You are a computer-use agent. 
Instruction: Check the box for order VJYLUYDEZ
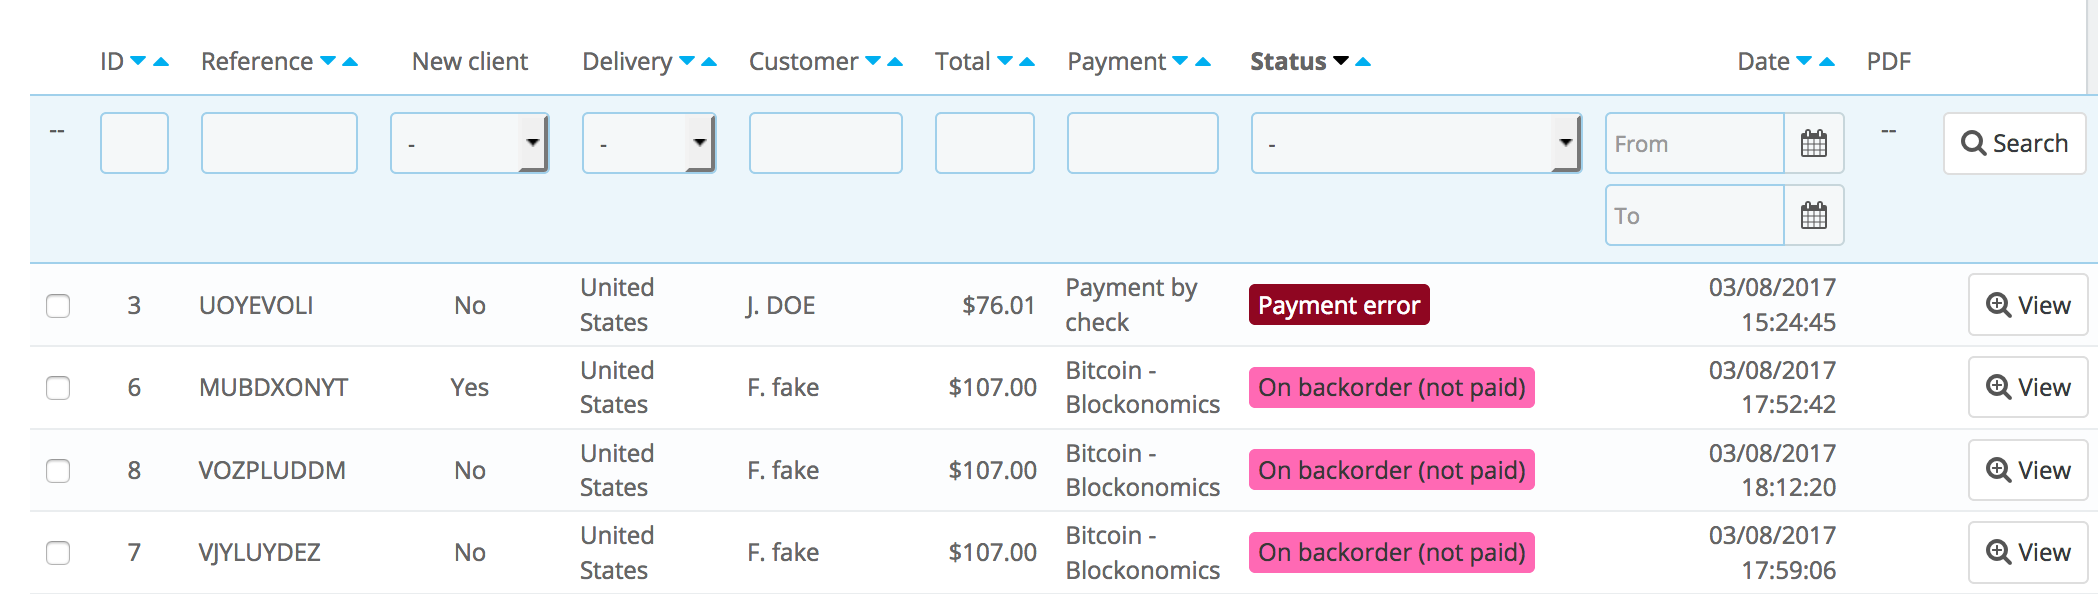click(58, 553)
